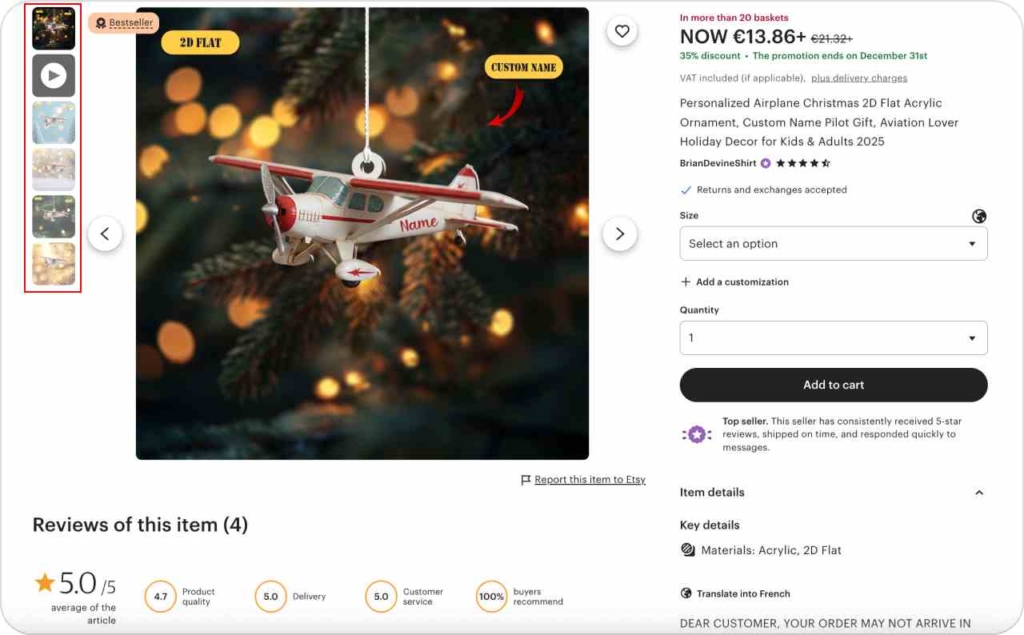Collapse the Item details section
The height and width of the screenshot is (635, 1024).
tap(978, 492)
